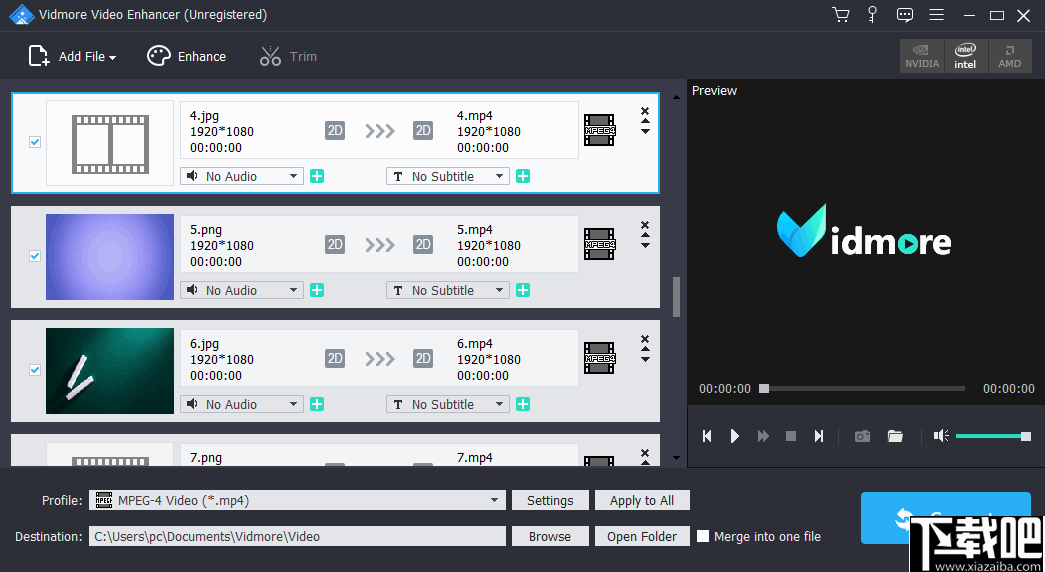Click the Trim scissors tool

coord(288,57)
